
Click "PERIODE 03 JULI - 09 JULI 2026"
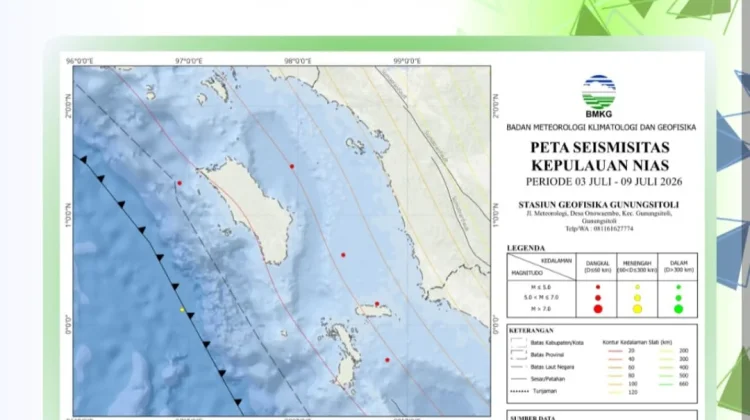(x=604, y=182)
